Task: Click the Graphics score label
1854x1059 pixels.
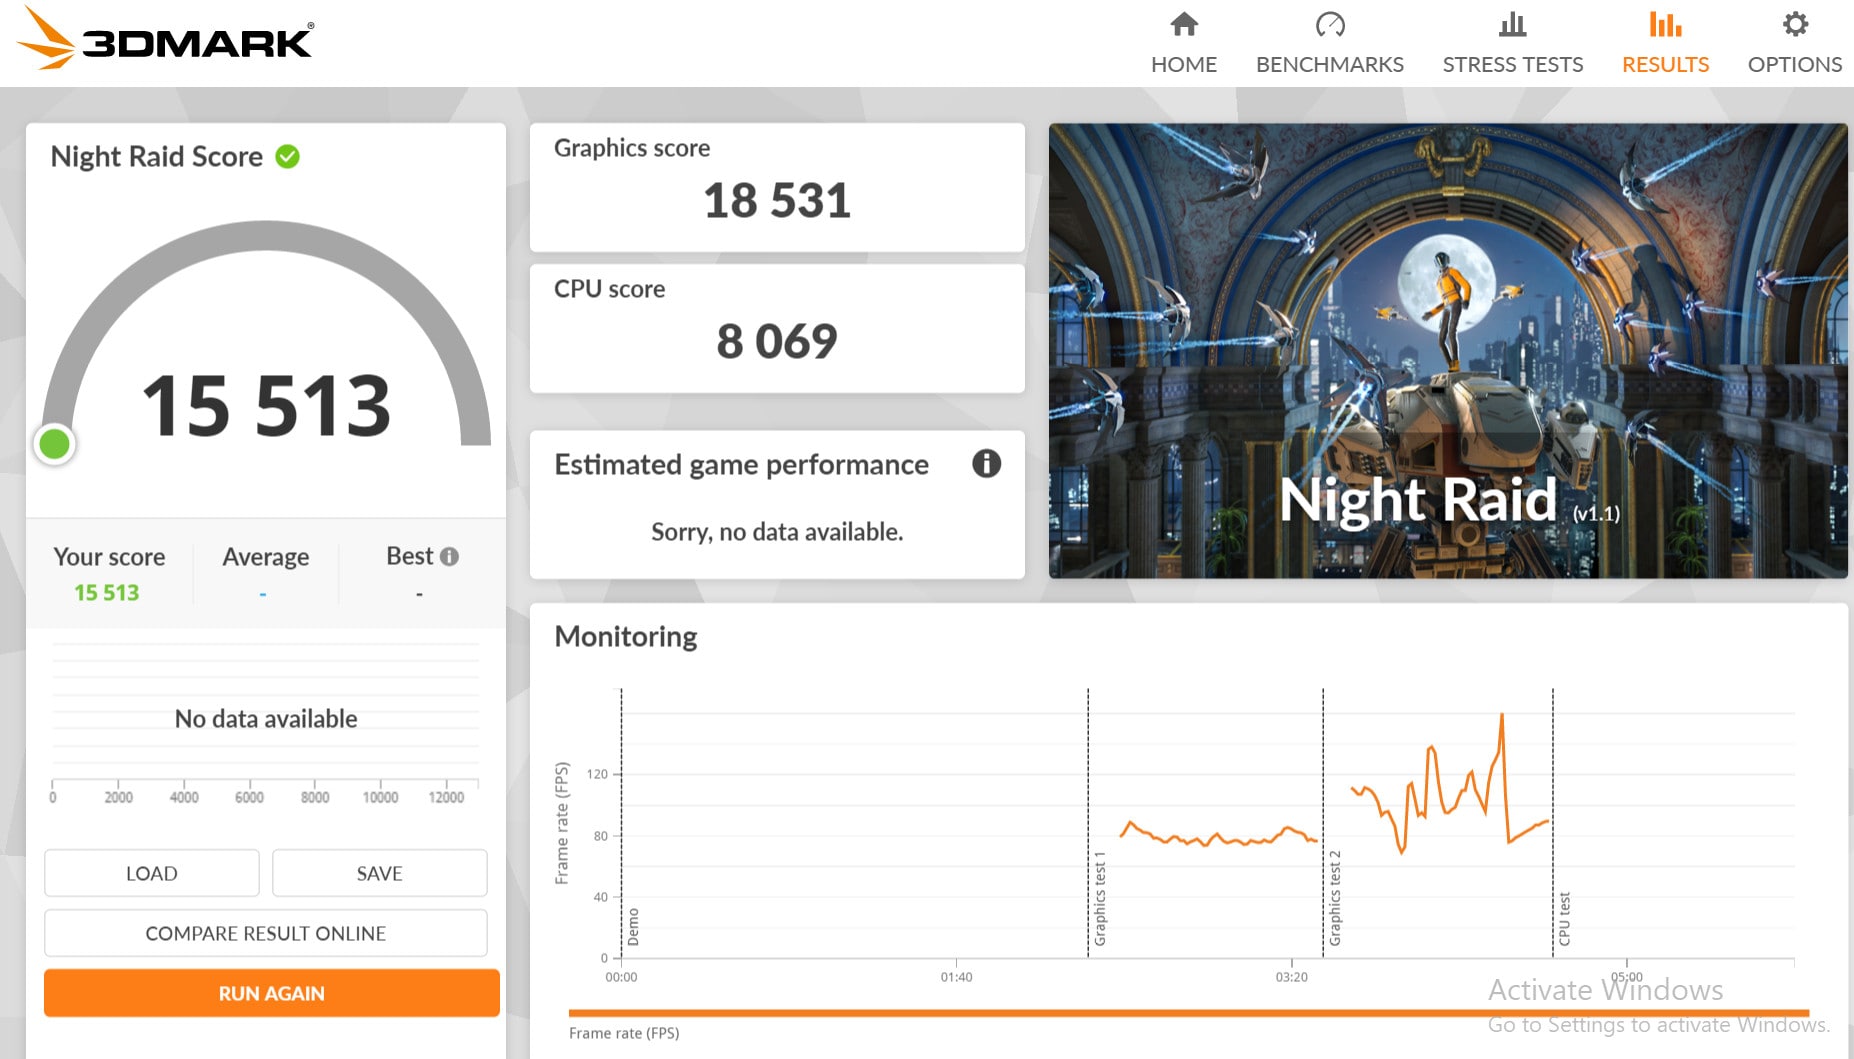Action: 632,148
